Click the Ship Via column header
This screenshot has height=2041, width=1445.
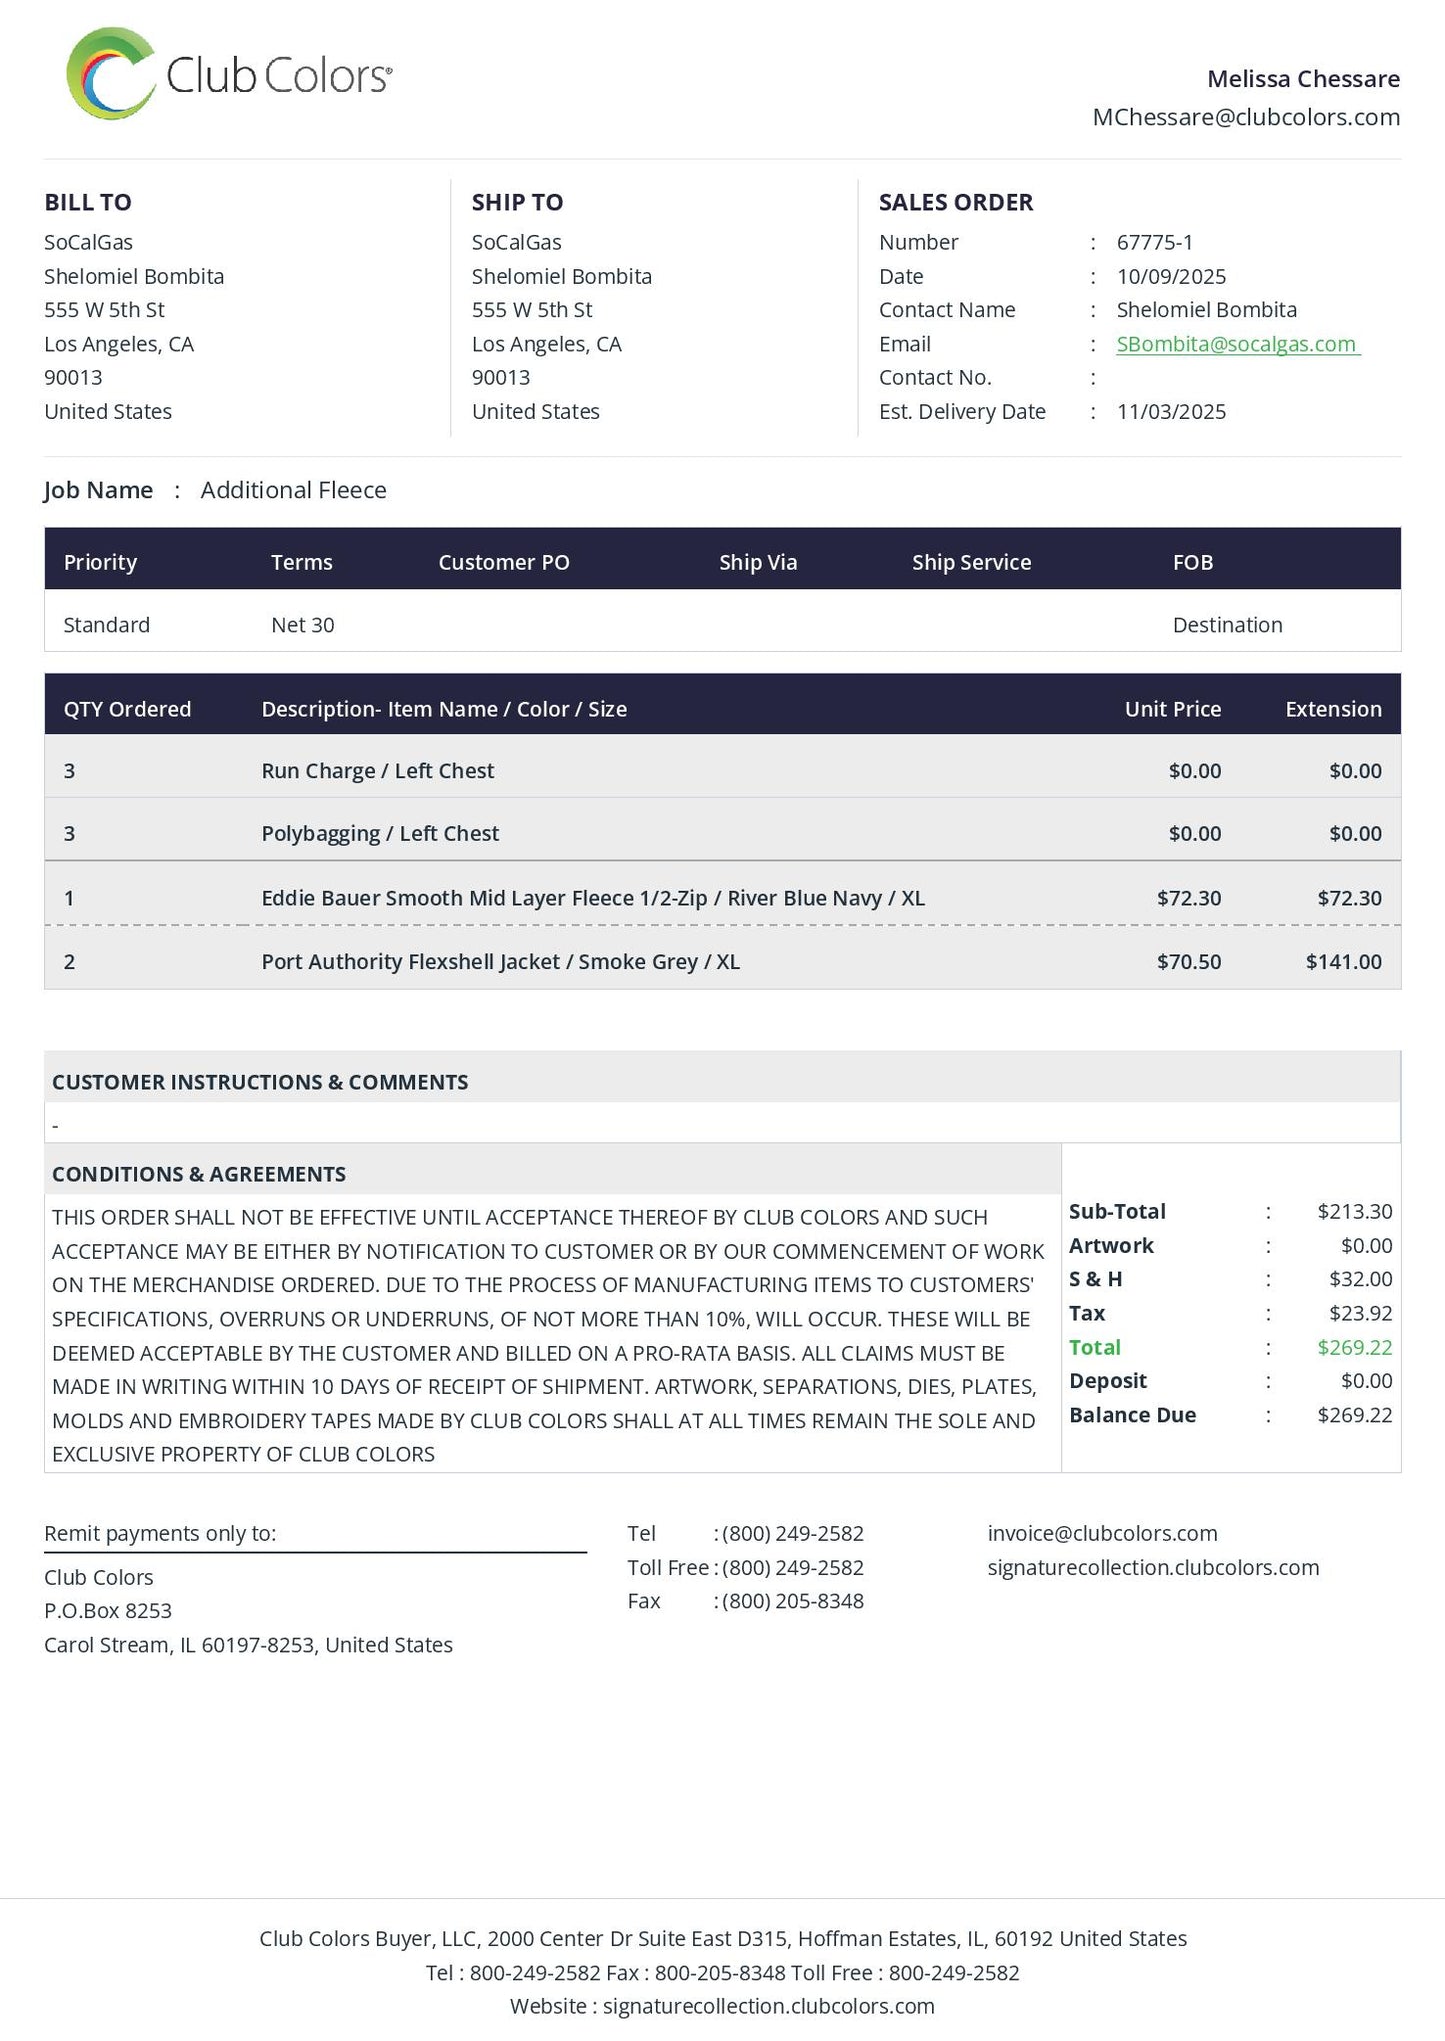click(x=758, y=562)
